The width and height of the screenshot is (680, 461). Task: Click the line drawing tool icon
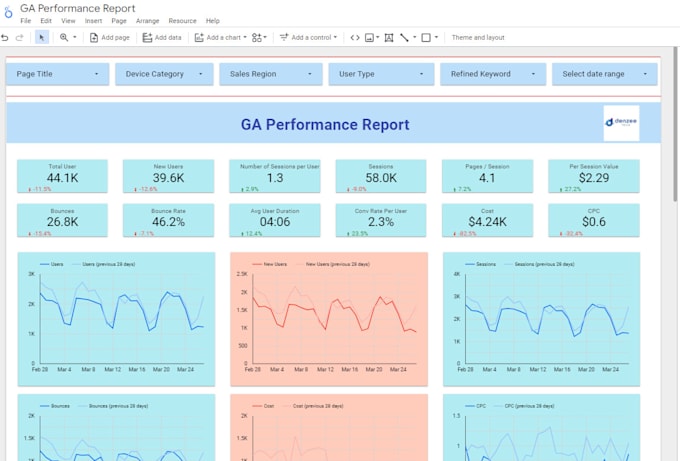click(404, 38)
